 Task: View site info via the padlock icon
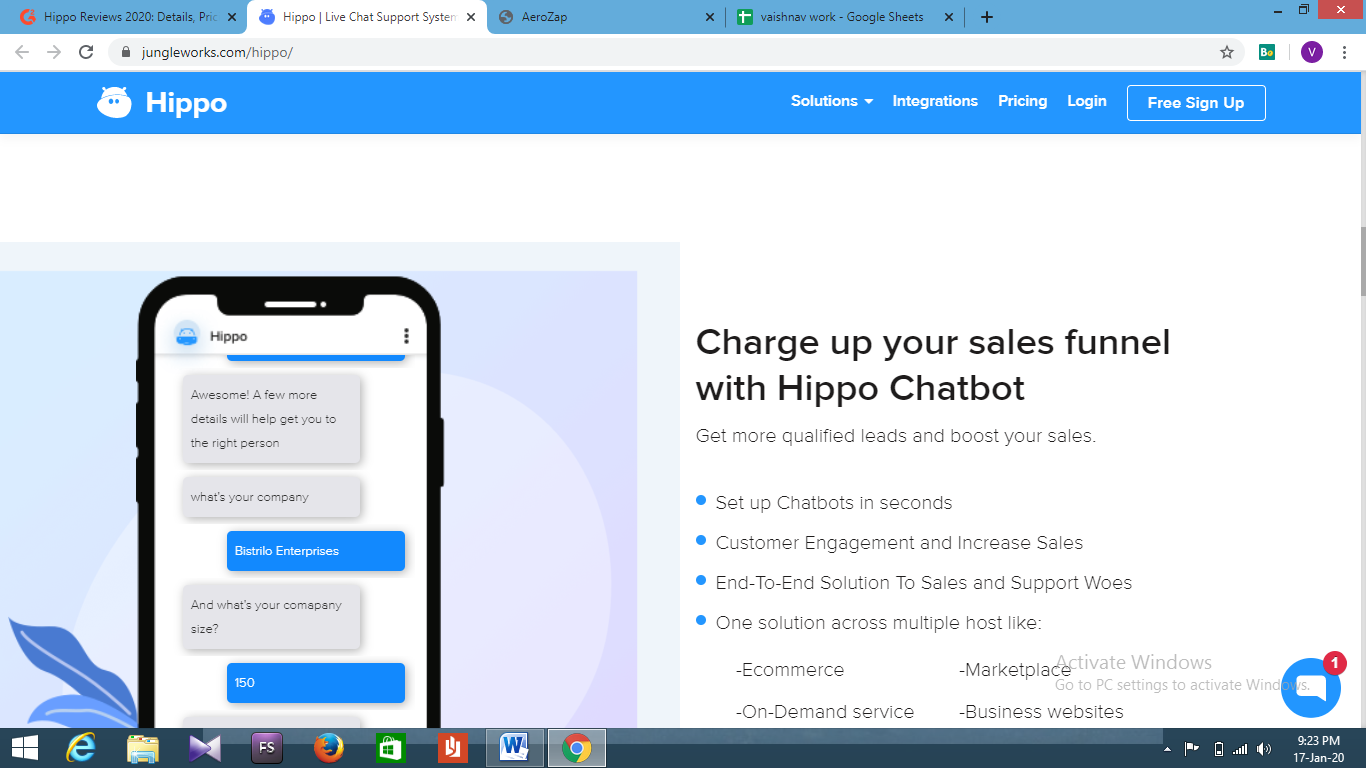(126, 52)
